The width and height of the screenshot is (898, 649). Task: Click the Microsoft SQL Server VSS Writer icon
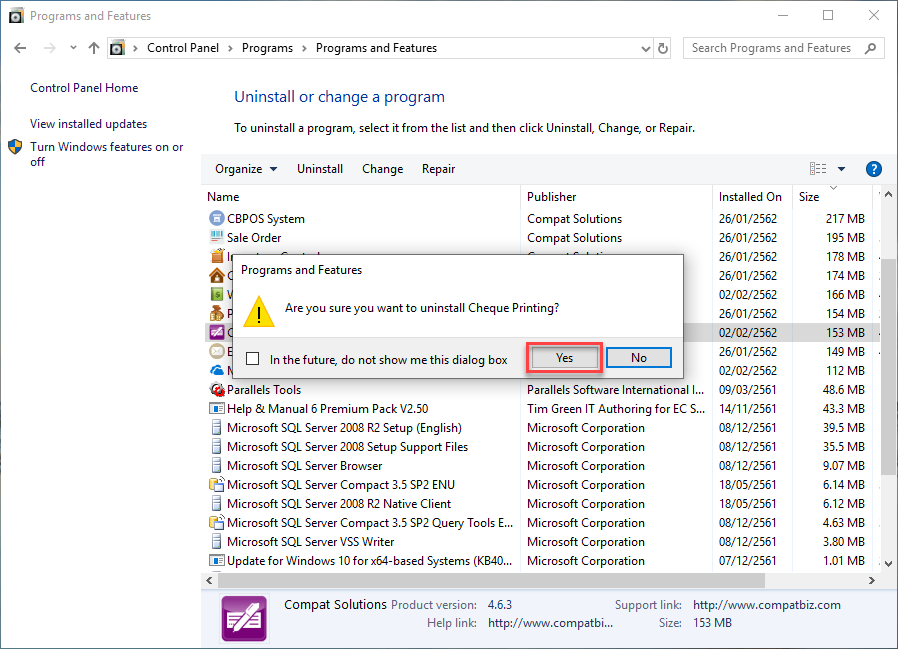pyautogui.click(x=216, y=541)
